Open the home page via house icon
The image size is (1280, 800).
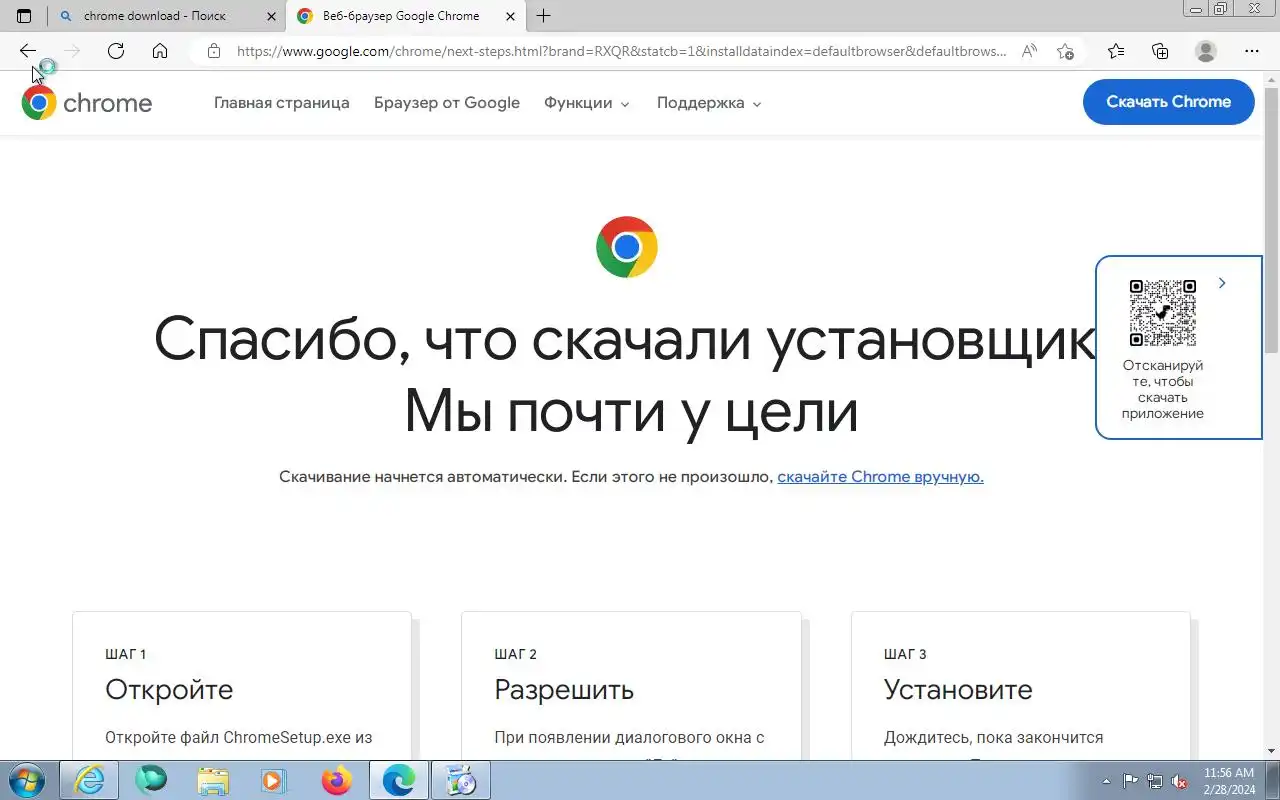160,51
